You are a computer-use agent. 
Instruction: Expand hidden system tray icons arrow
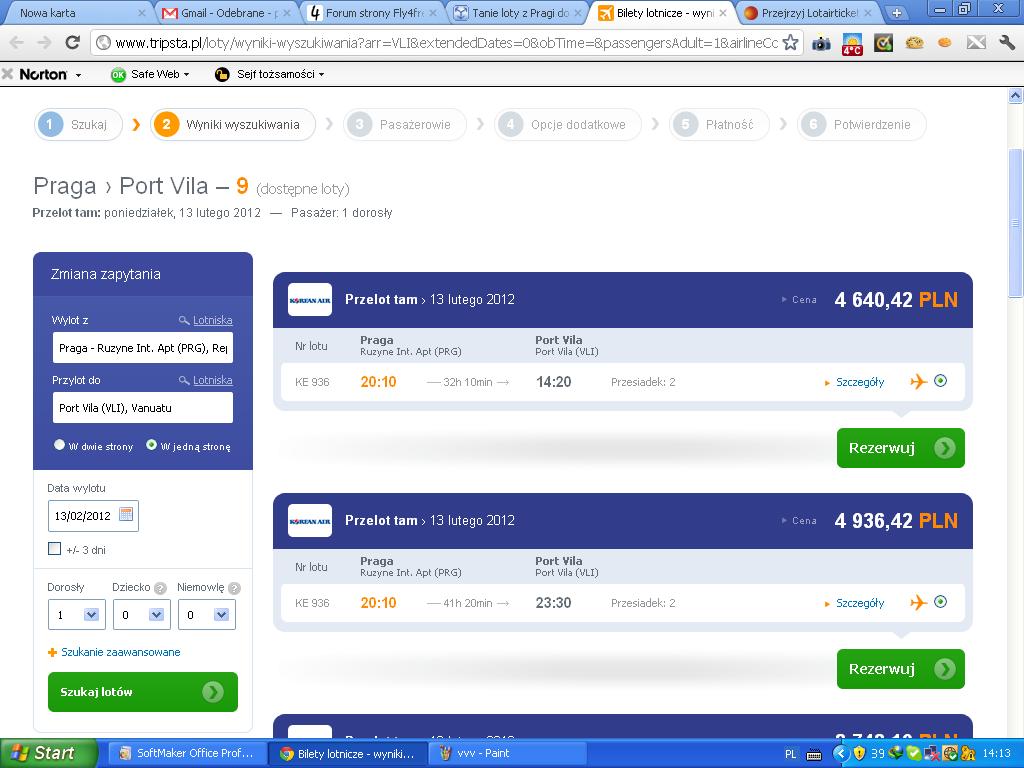click(840, 754)
